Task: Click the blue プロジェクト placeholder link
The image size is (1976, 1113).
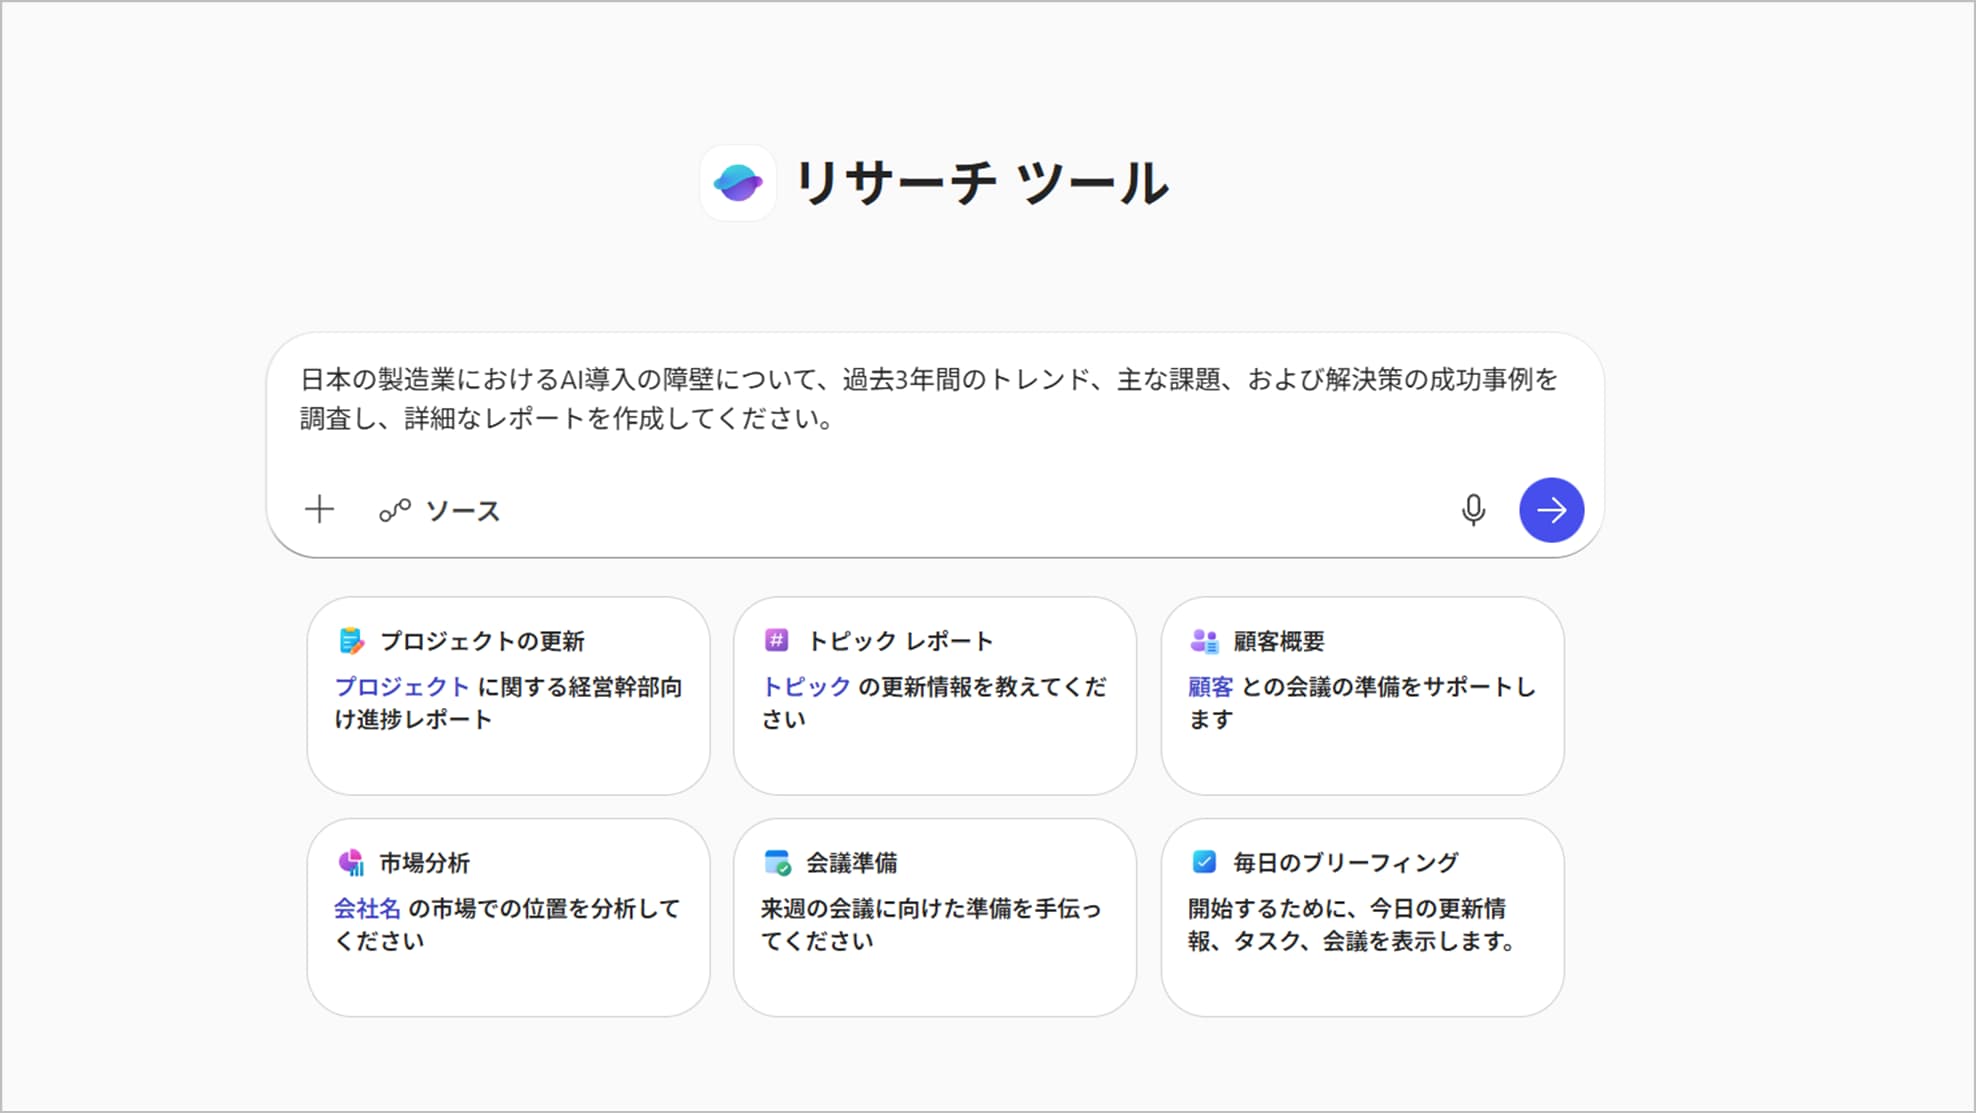Action: [x=402, y=687]
